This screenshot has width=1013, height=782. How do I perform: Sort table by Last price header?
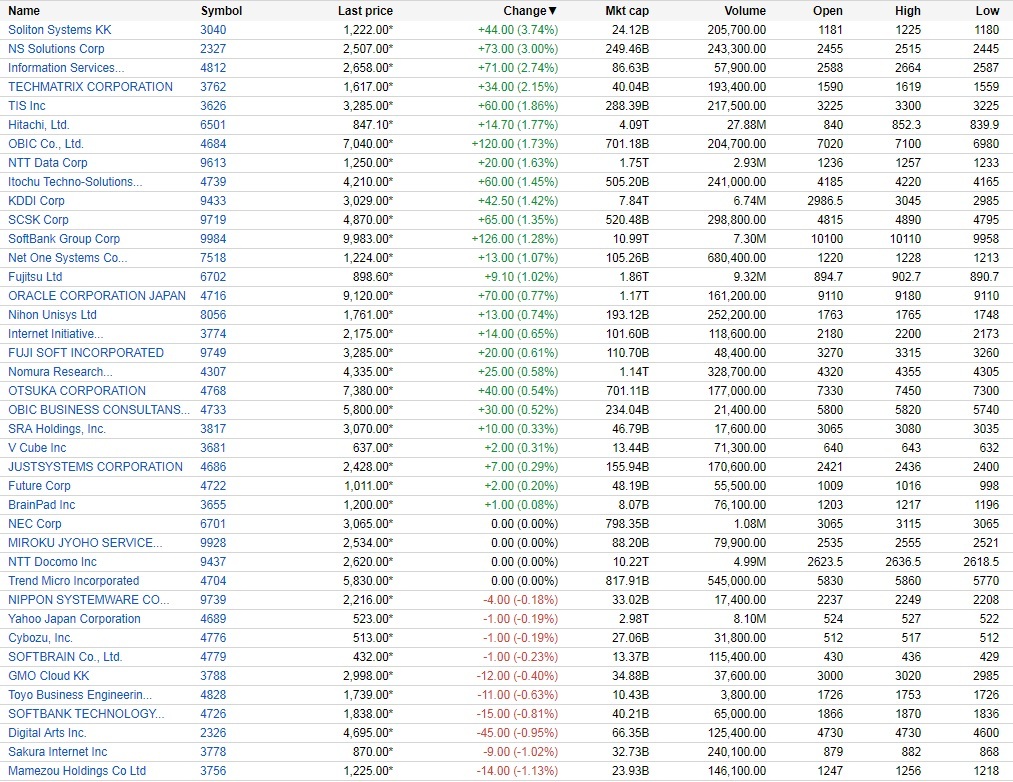tap(365, 11)
